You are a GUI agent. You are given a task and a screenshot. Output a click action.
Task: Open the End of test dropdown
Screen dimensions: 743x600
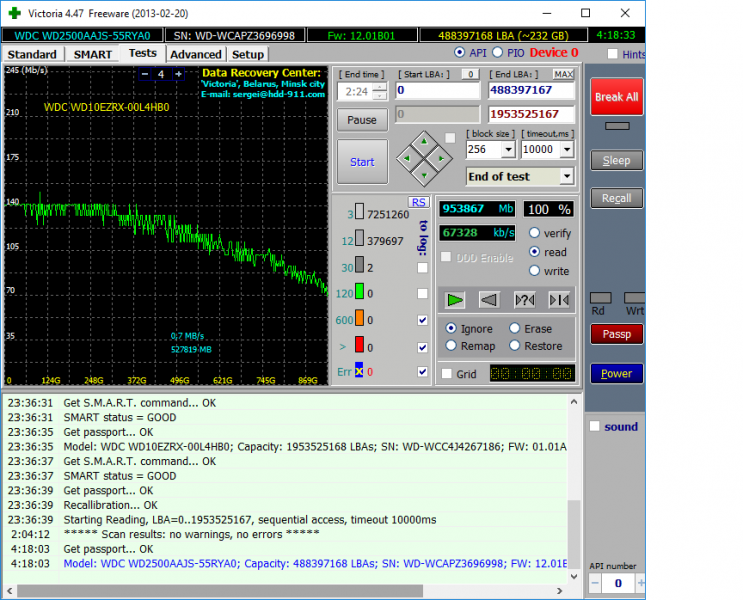pos(567,176)
